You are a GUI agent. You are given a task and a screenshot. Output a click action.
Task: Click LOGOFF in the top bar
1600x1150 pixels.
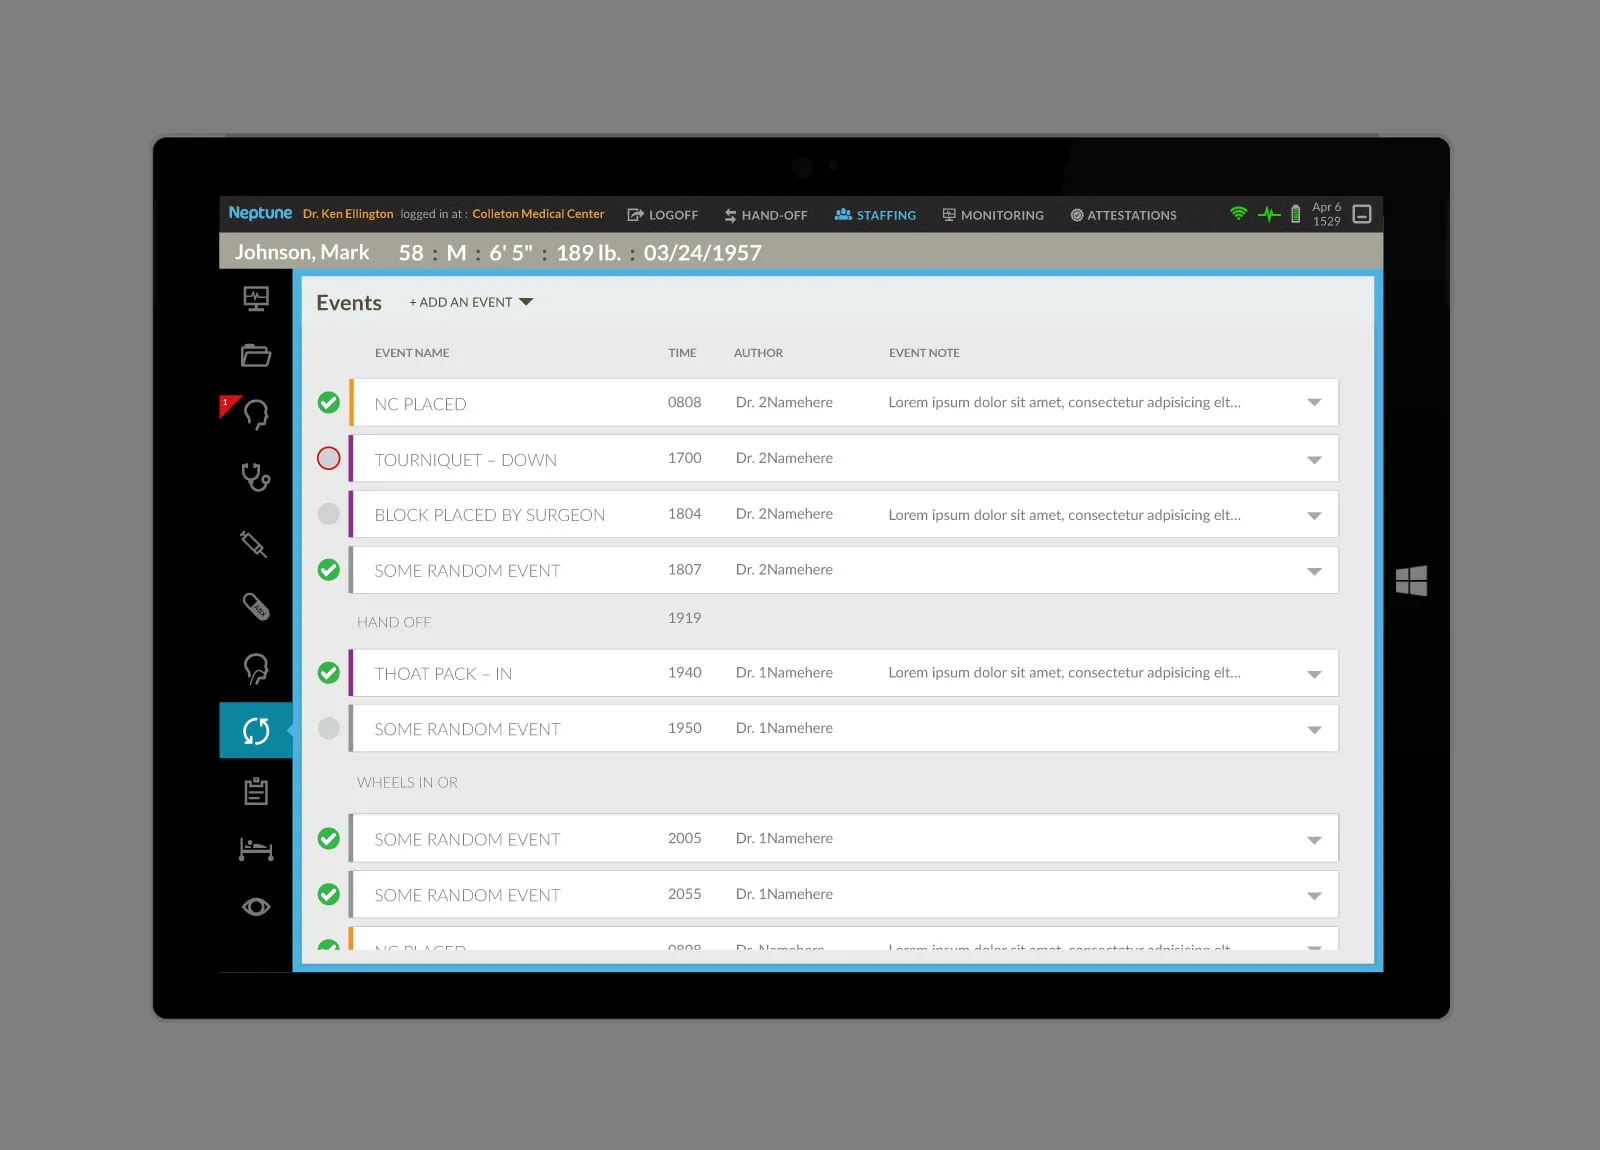(x=663, y=215)
